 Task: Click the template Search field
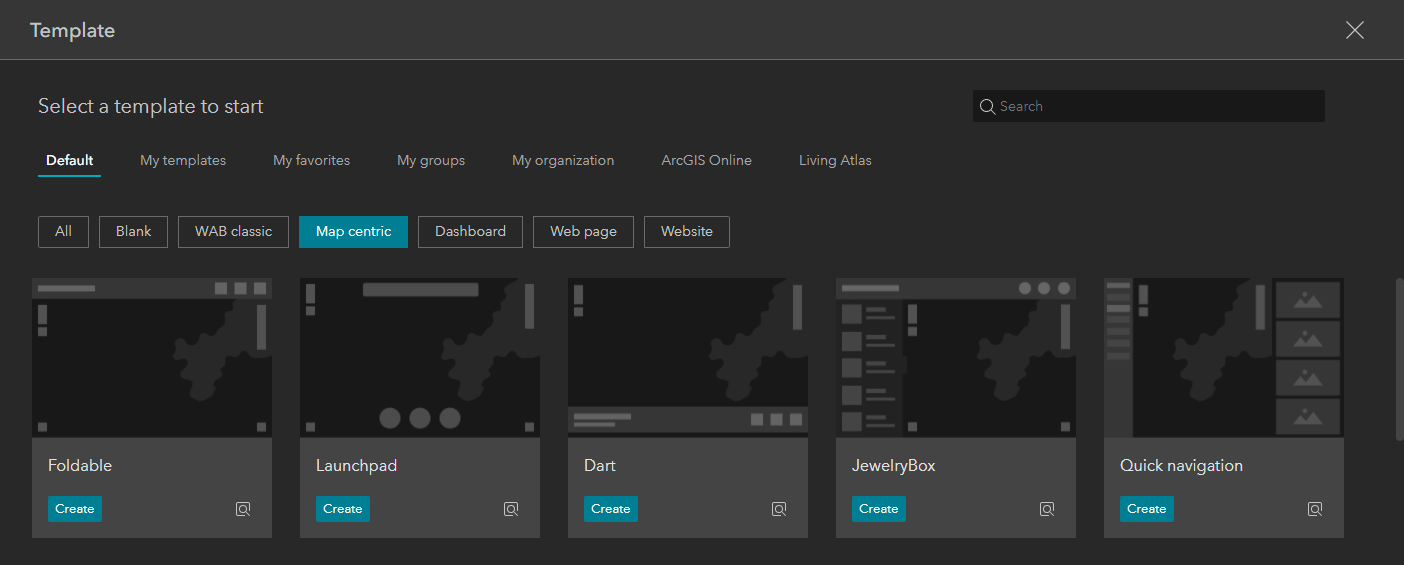[x=1149, y=106]
